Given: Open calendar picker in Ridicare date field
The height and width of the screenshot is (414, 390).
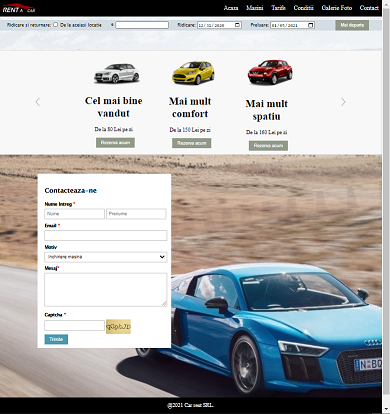Looking at the screenshot, I should (237, 25).
